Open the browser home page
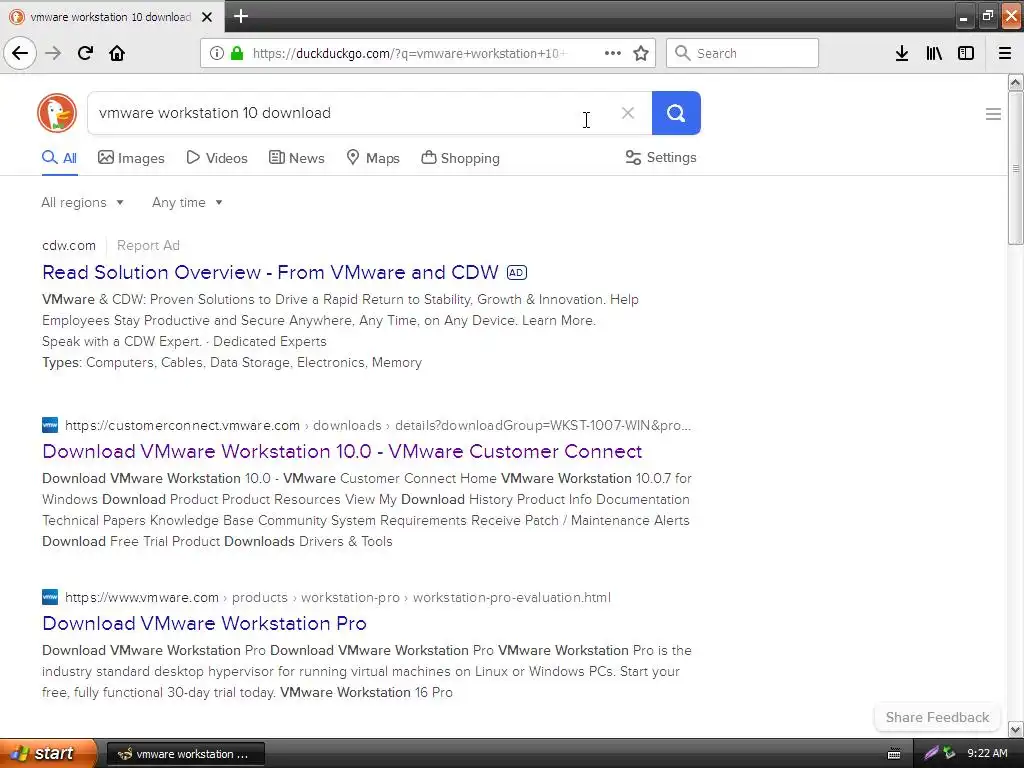Viewport: 1024px width, 768px height. (x=117, y=53)
